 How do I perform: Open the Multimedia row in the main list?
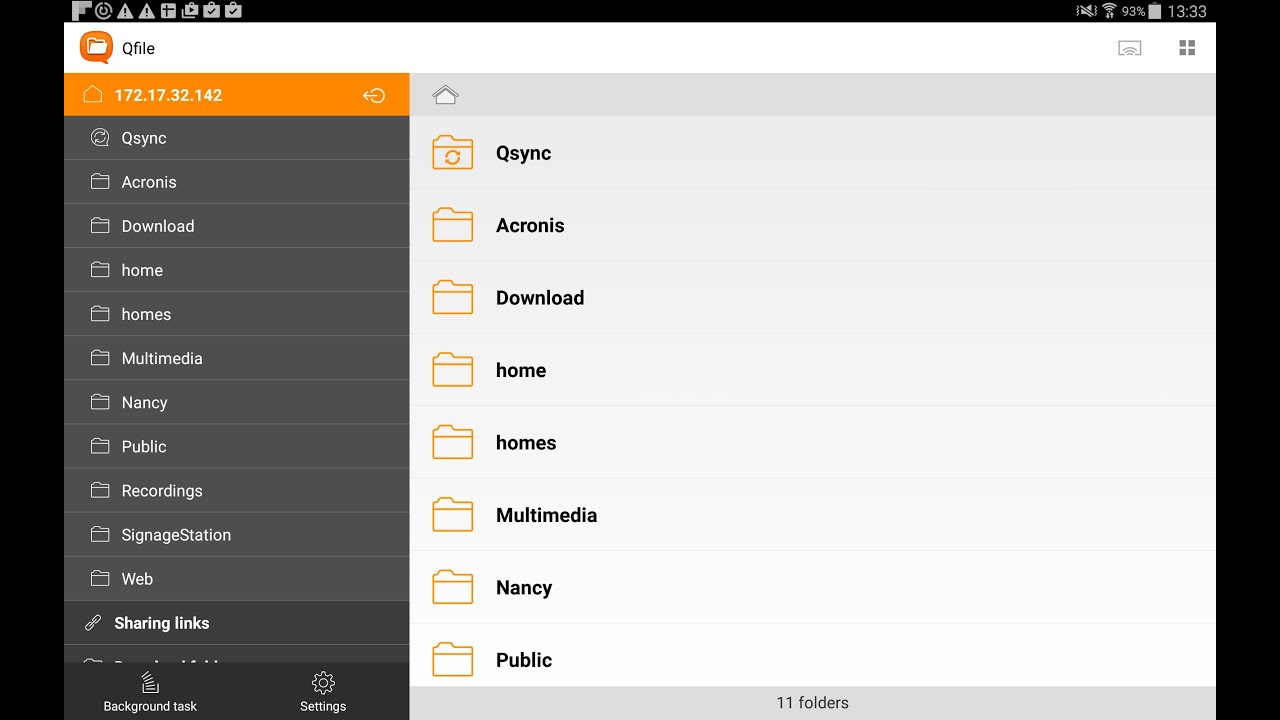[813, 515]
